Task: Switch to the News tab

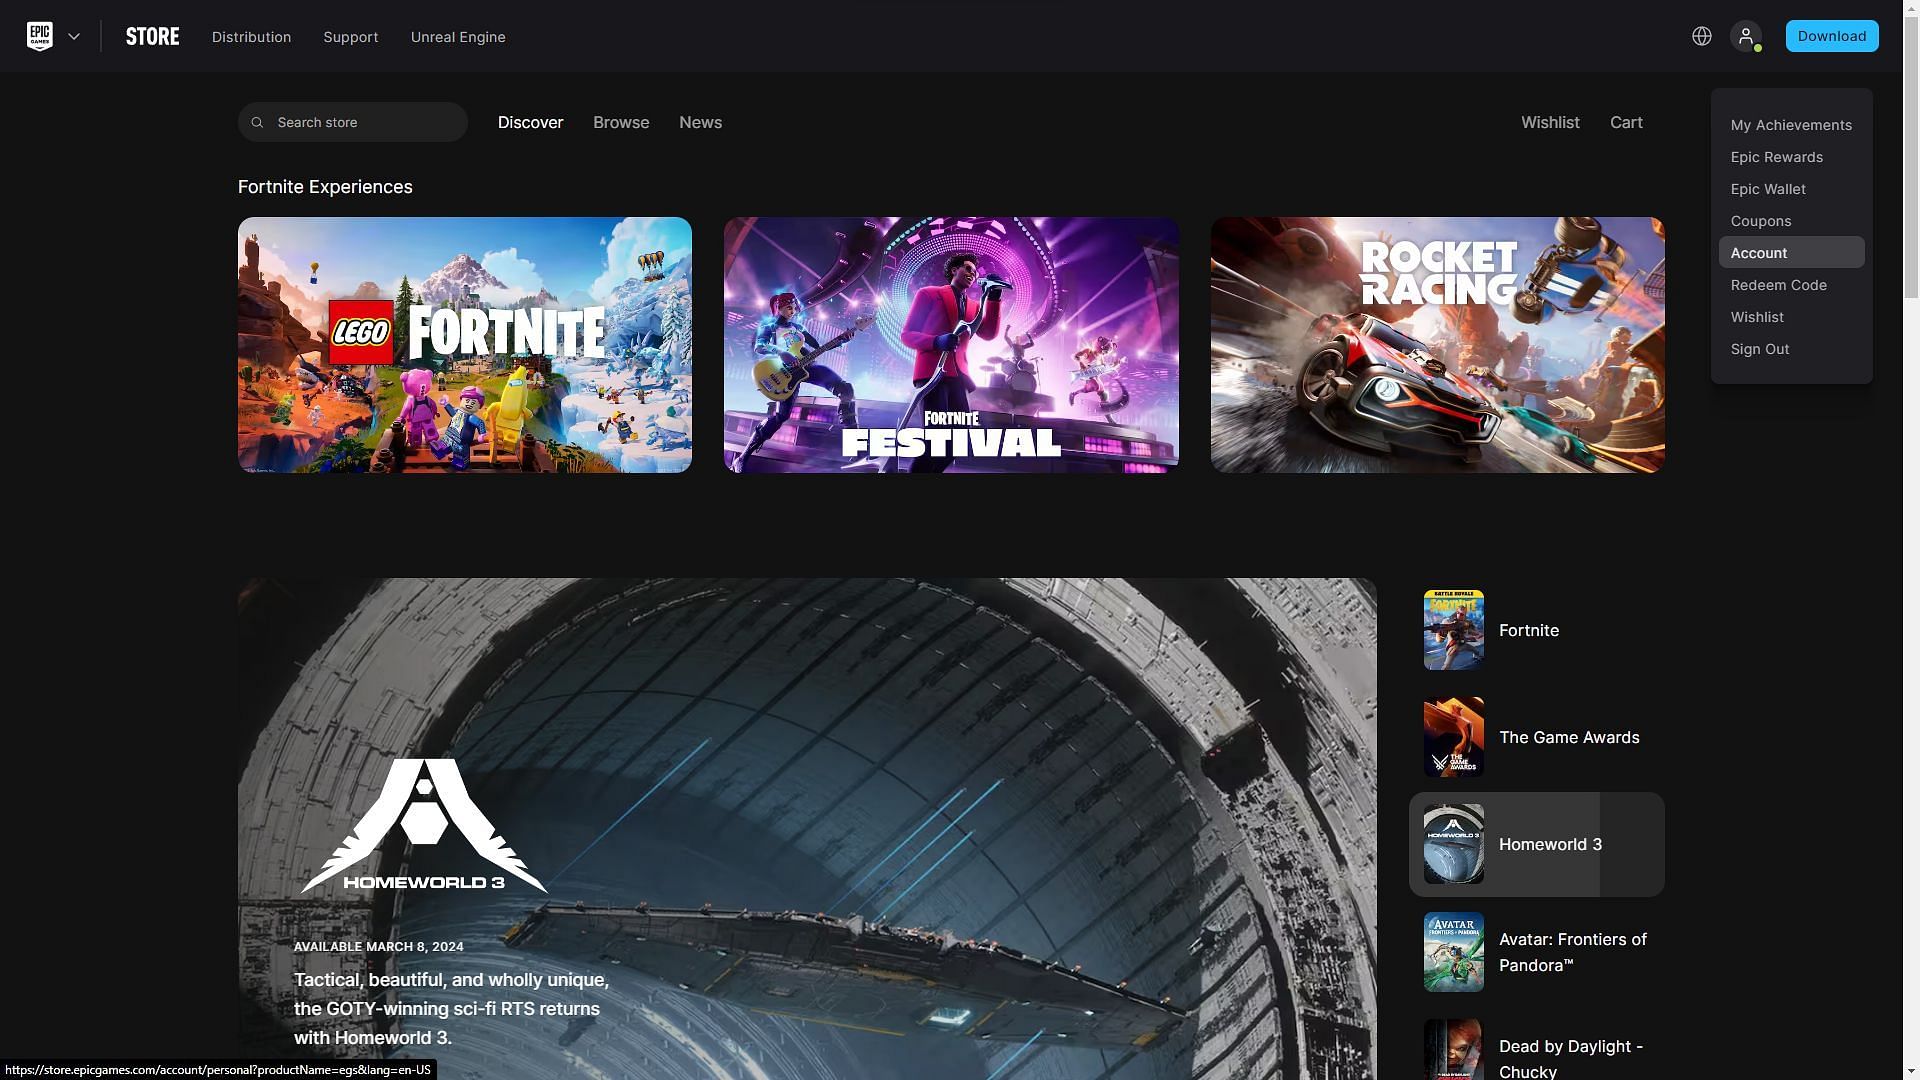Action: (x=700, y=121)
